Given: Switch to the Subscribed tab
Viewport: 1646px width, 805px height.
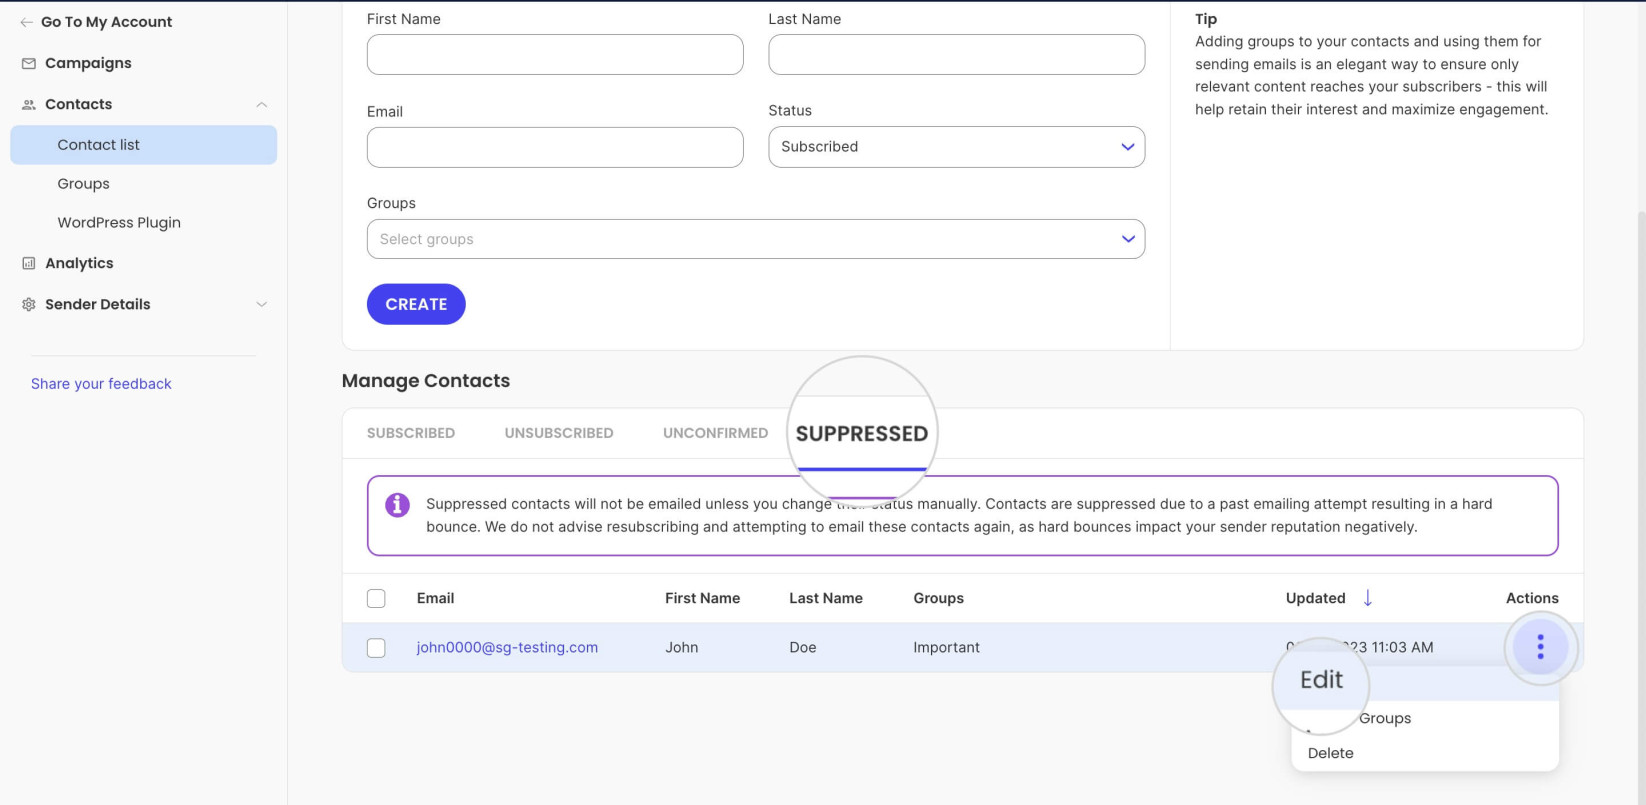Looking at the screenshot, I should click(x=411, y=433).
